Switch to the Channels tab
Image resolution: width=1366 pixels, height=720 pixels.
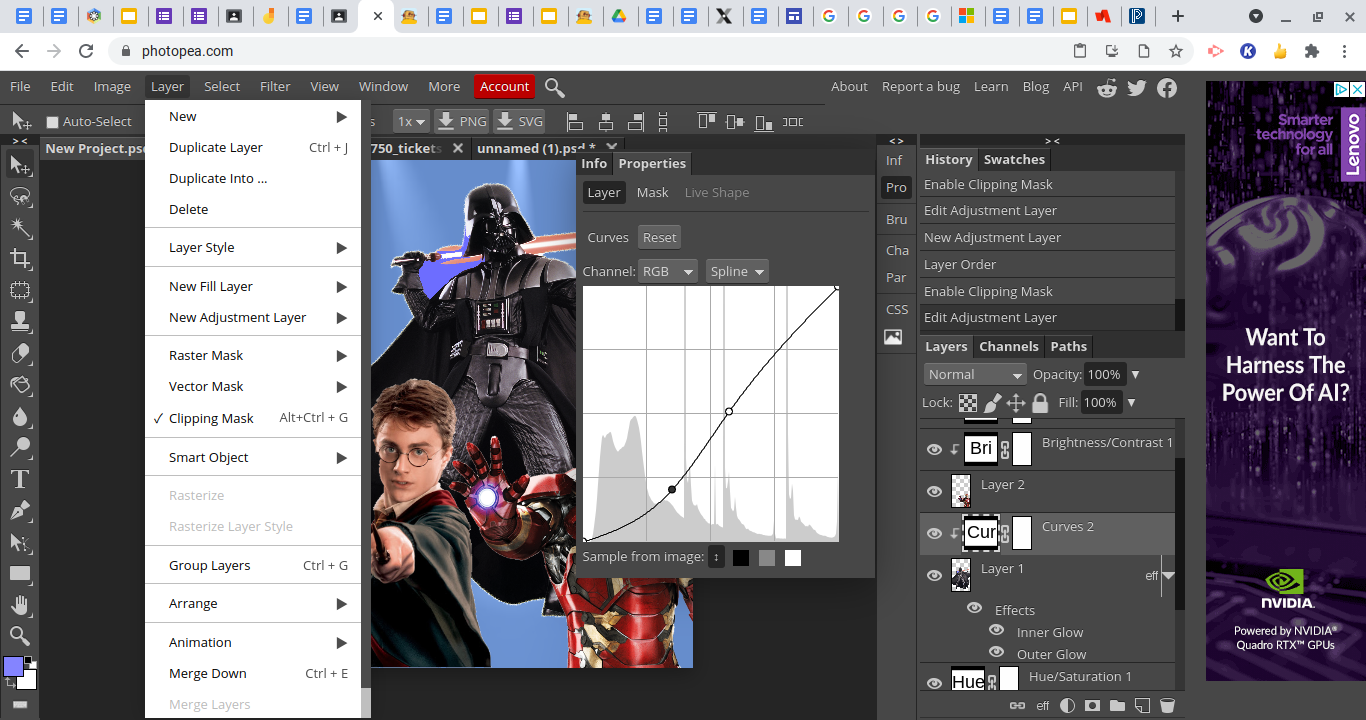pos(1008,346)
